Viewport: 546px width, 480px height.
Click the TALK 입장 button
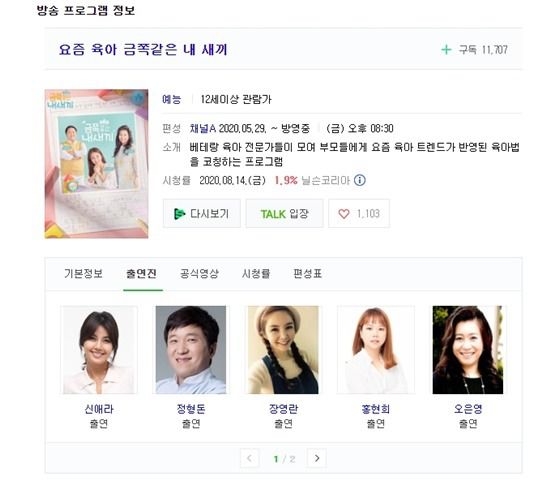[284, 214]
